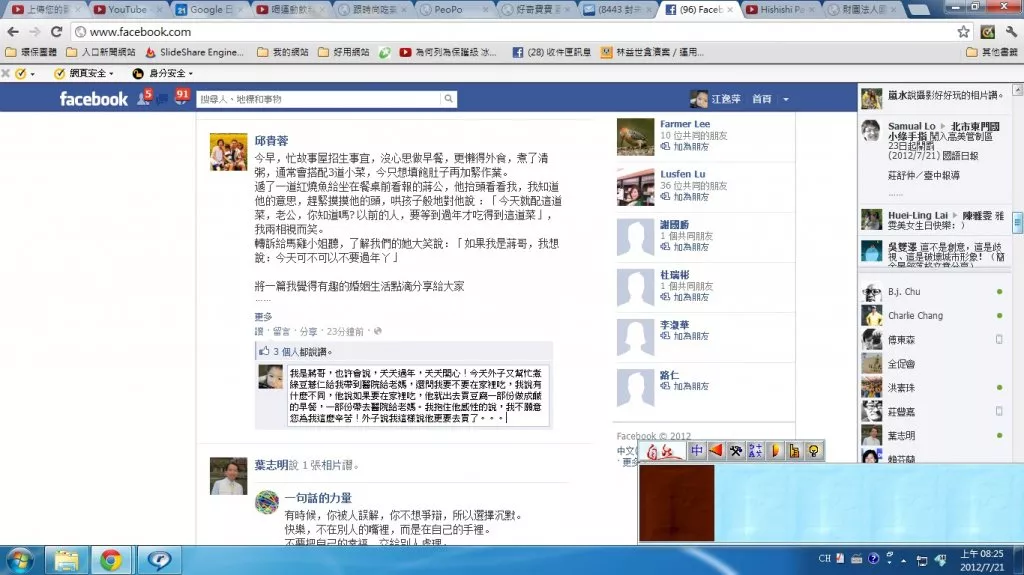Show hidden tray icons arrow

click(904, 561)
